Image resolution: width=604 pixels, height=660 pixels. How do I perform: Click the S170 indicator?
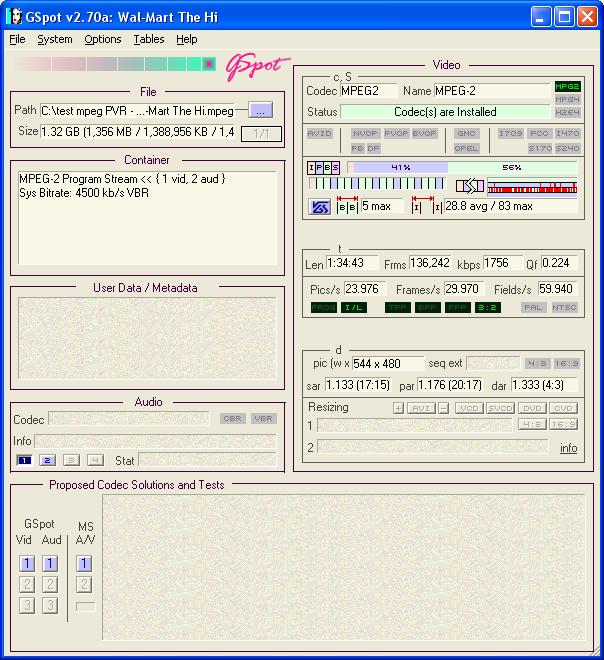click(540, 148)
